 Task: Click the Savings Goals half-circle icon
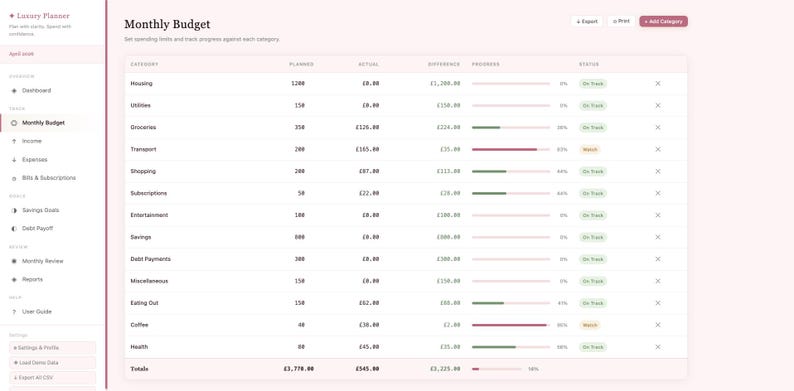(14, 210)
